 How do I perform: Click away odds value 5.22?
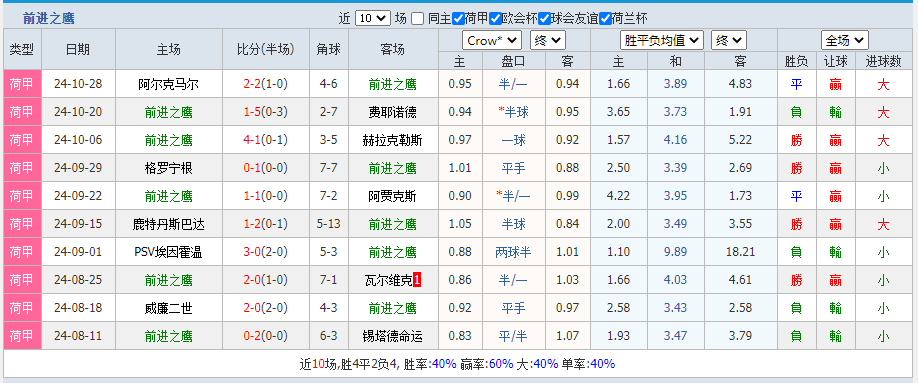(740, 141)
